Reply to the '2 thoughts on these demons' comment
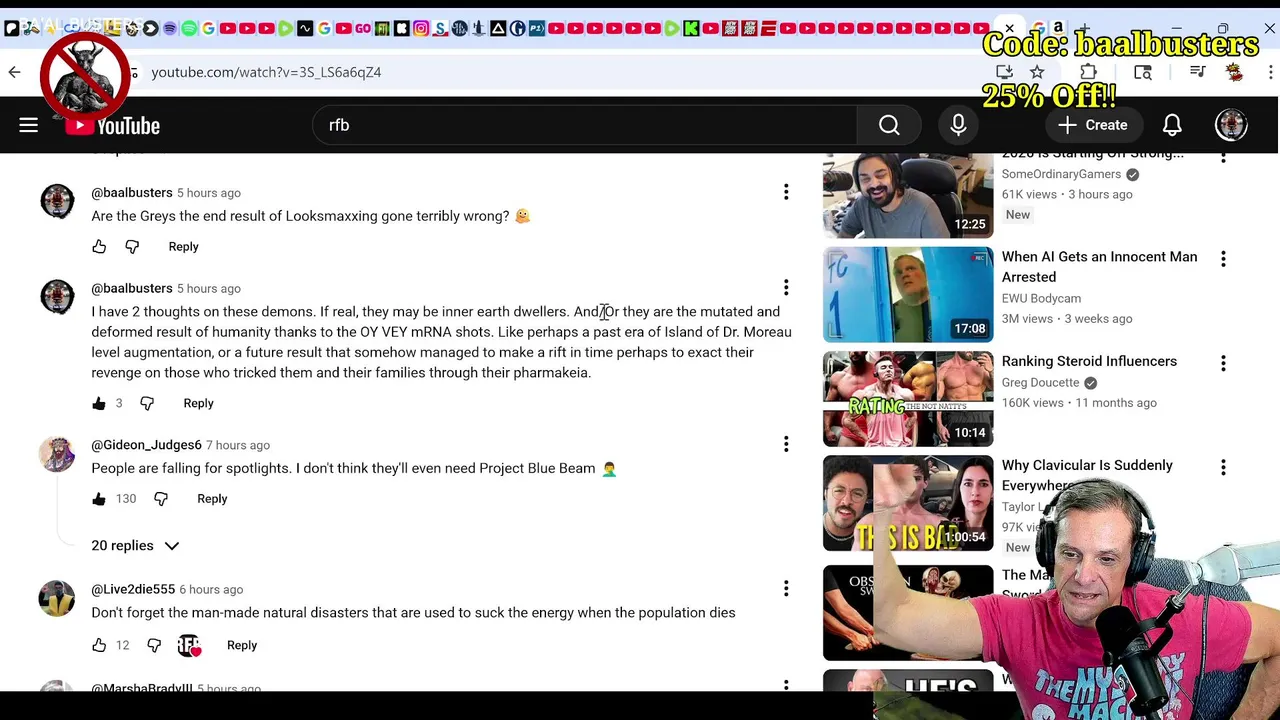This screenshot has width=1280, height=720. click(x=198, y=403)
